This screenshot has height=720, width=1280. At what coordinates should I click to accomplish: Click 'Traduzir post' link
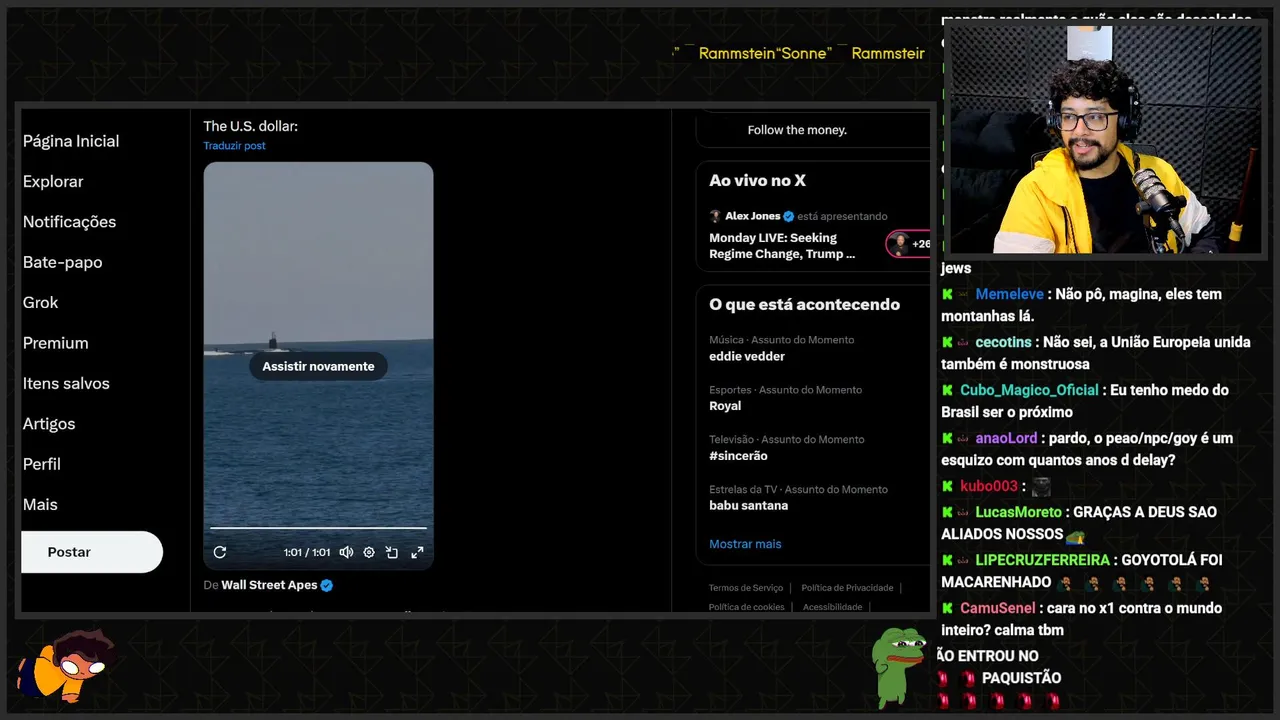[235, 145]
